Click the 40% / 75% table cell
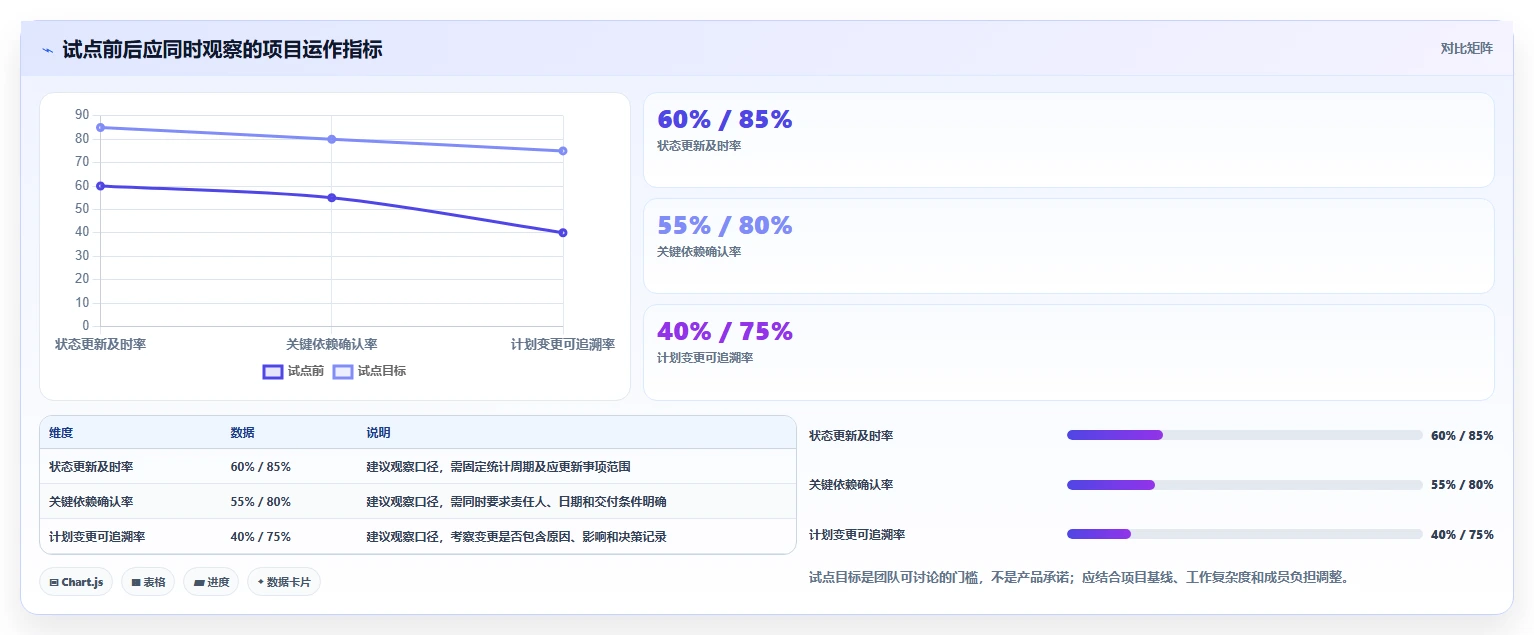This screenshot has height=635, width=1534. [x=260, y=537]
